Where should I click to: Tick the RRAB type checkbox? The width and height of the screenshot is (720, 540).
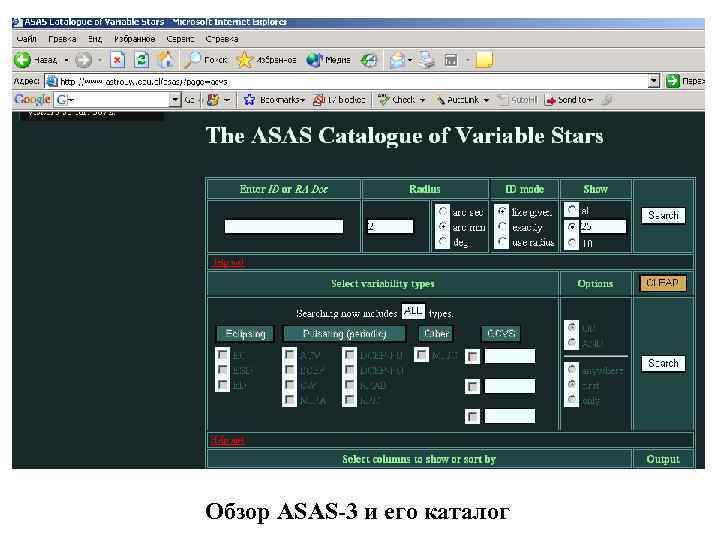click(349, 384)
